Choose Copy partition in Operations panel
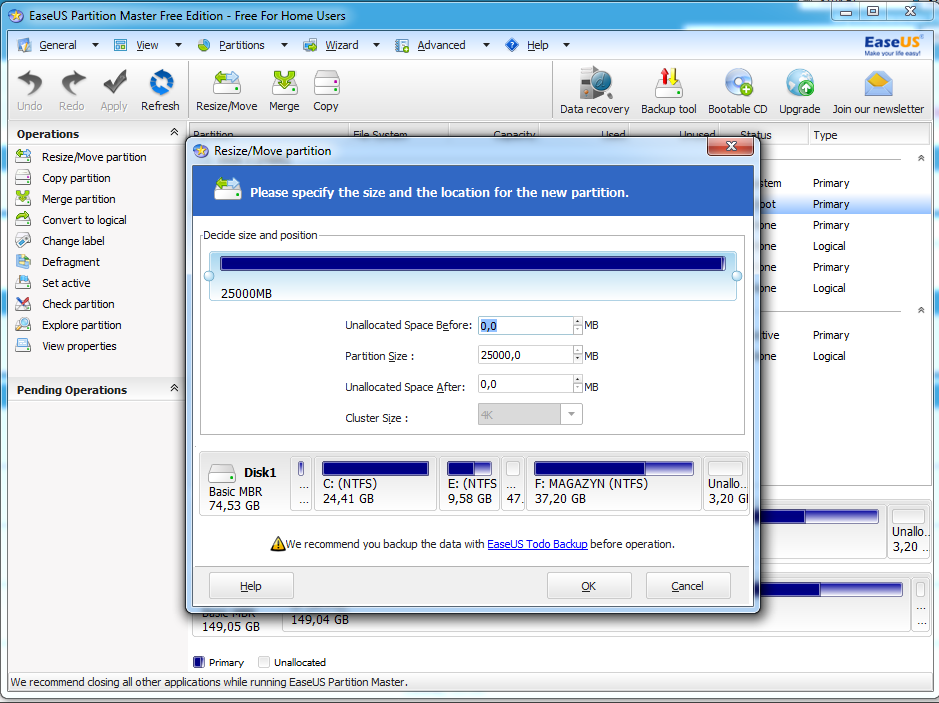 pyautogui.click(x=76, y=178)
